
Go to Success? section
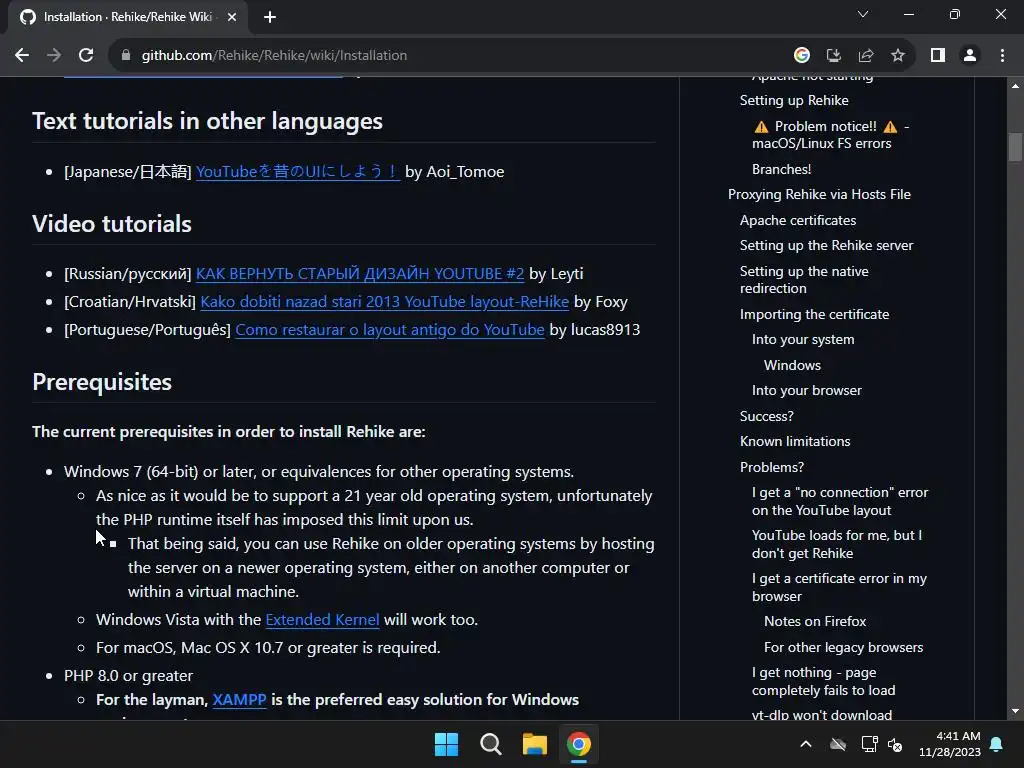click(767, 417)
